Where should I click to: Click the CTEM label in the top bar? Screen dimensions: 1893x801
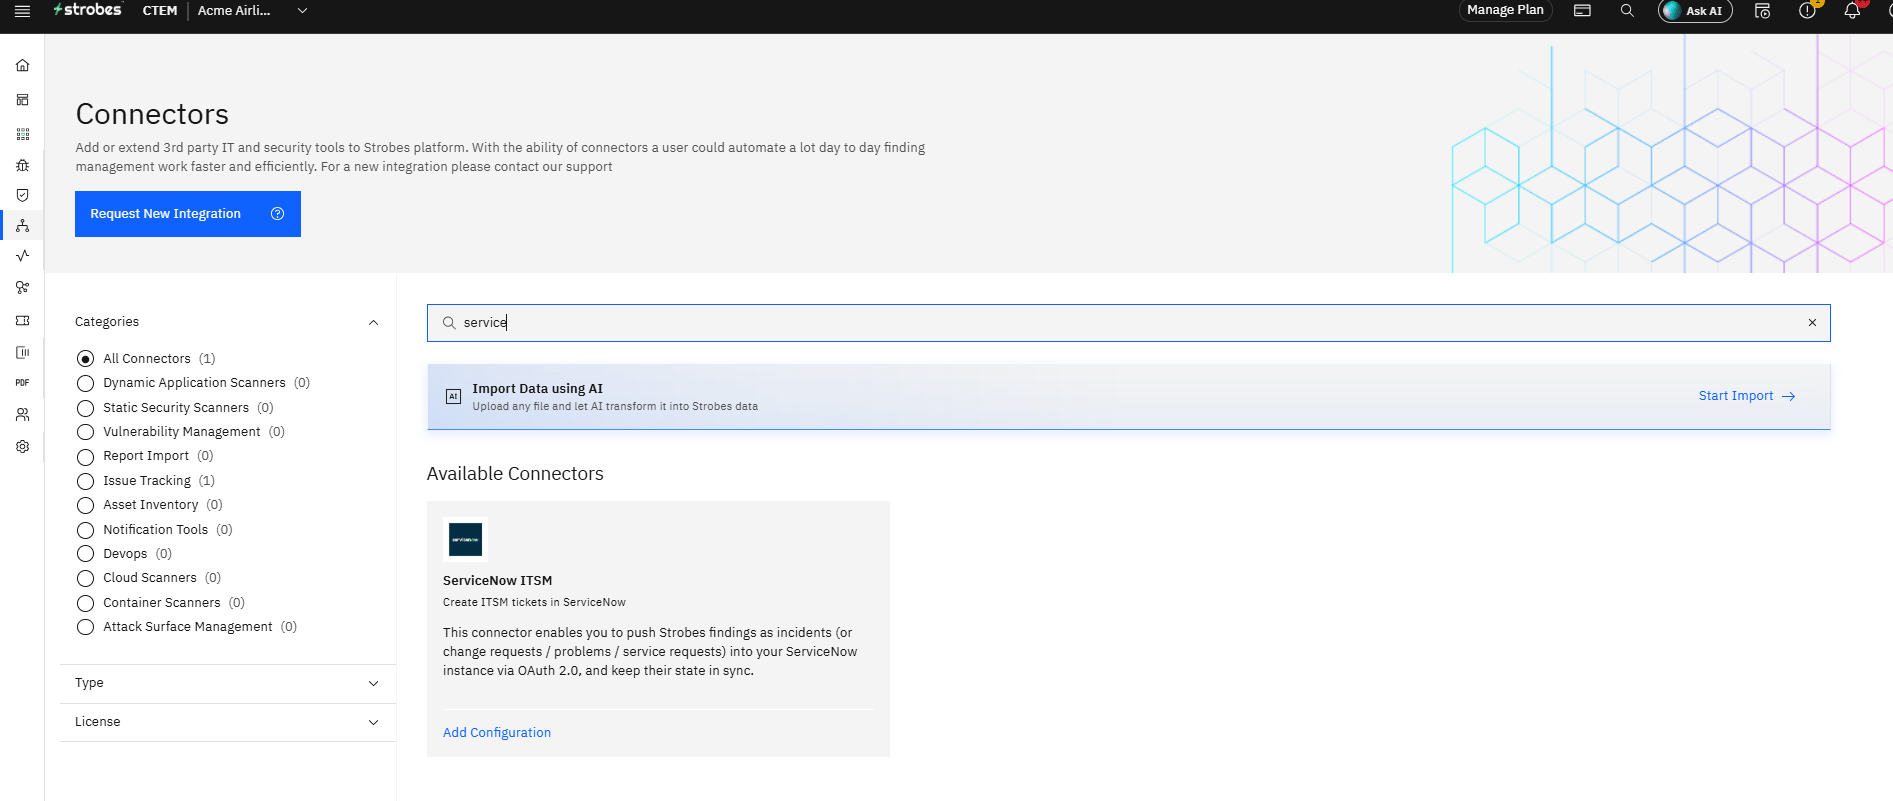(x=160, y=11)
